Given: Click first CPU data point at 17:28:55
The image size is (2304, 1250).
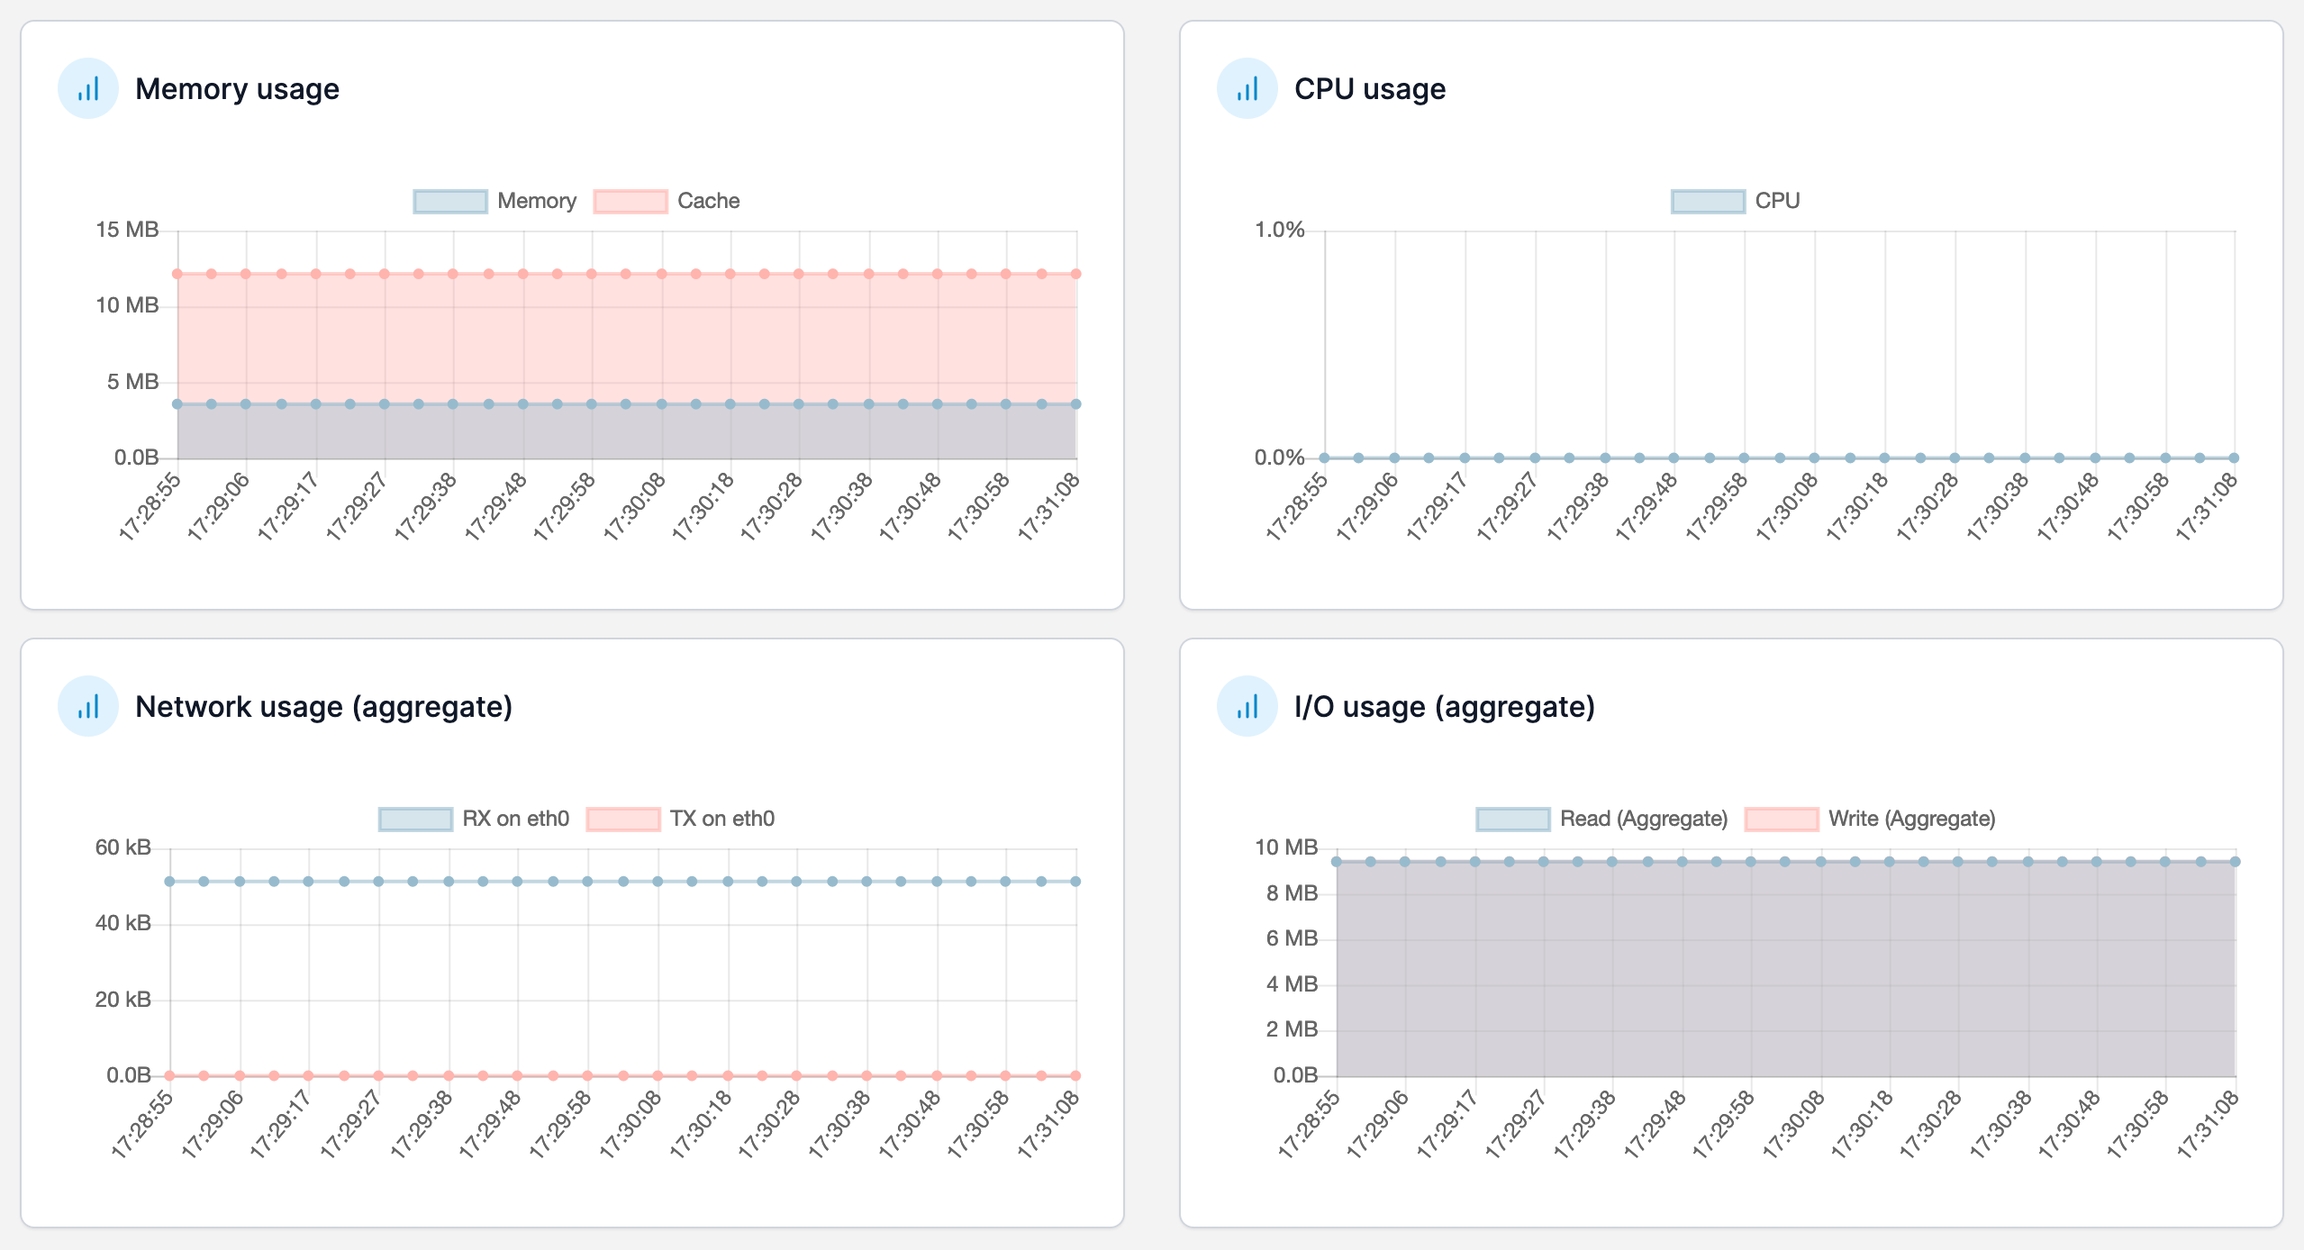Looking at the screenshot, I should pyautogui.click(x=1324, y=458).
